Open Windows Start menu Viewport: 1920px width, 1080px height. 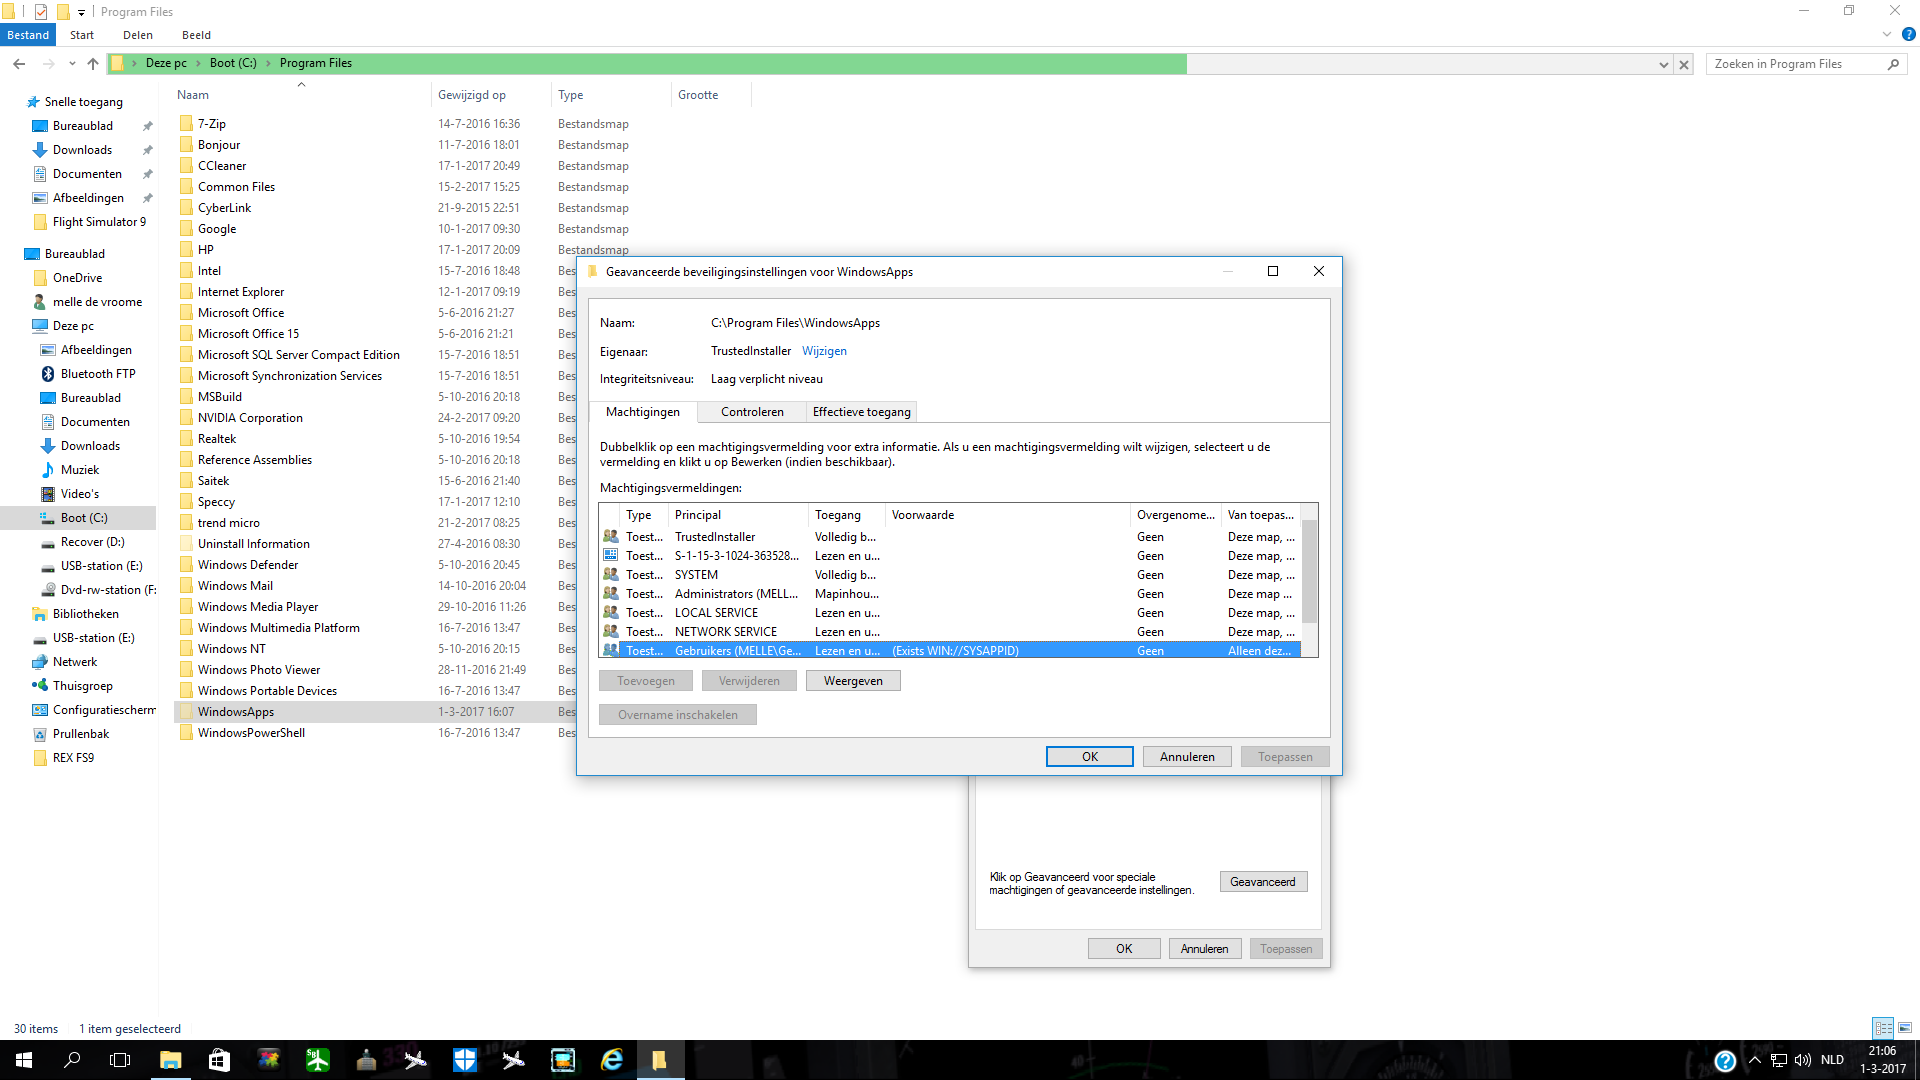pyautogui.click(x=24, y=1060)
